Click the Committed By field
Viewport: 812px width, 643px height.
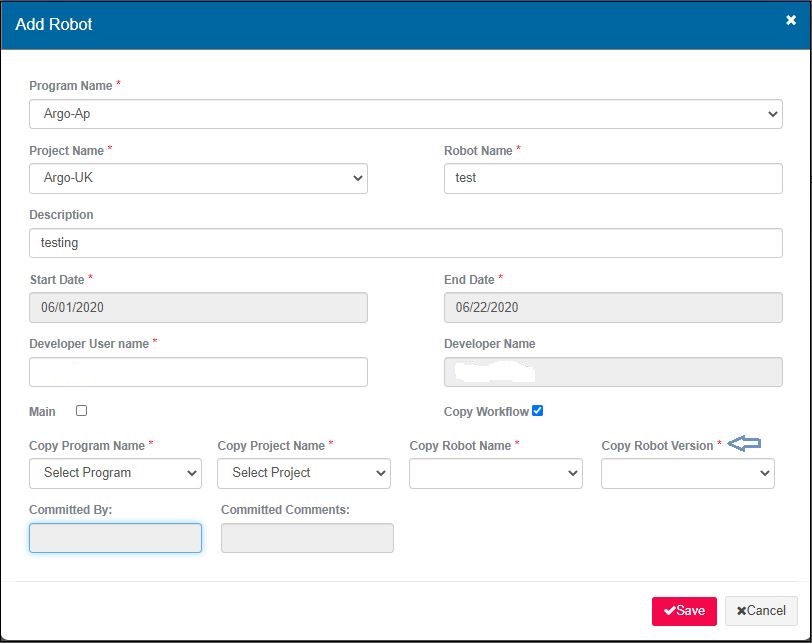tap(115, 538)
